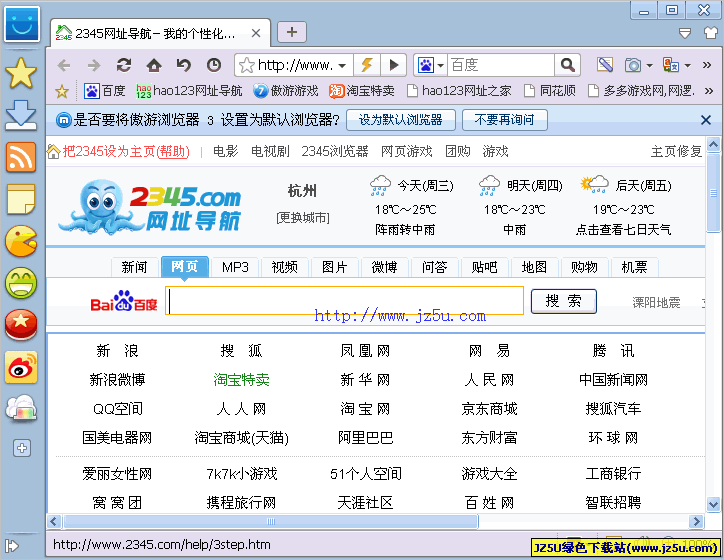Open the 淘宝特卖 green link

(241, 379)
